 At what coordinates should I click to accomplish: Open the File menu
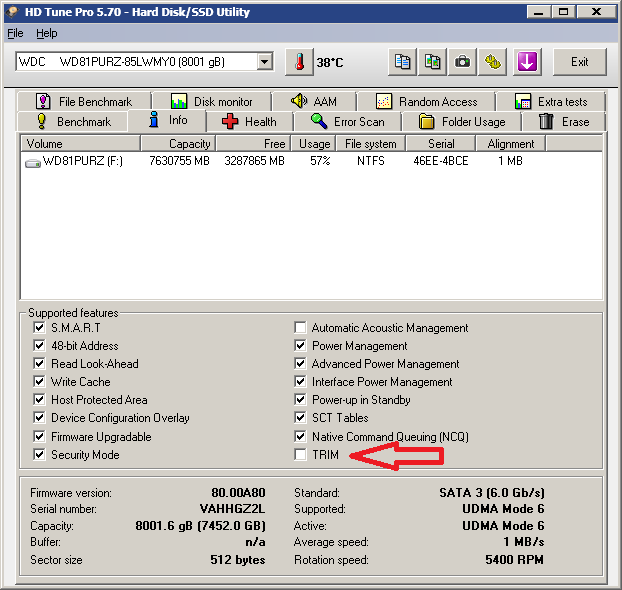[15, 33]
